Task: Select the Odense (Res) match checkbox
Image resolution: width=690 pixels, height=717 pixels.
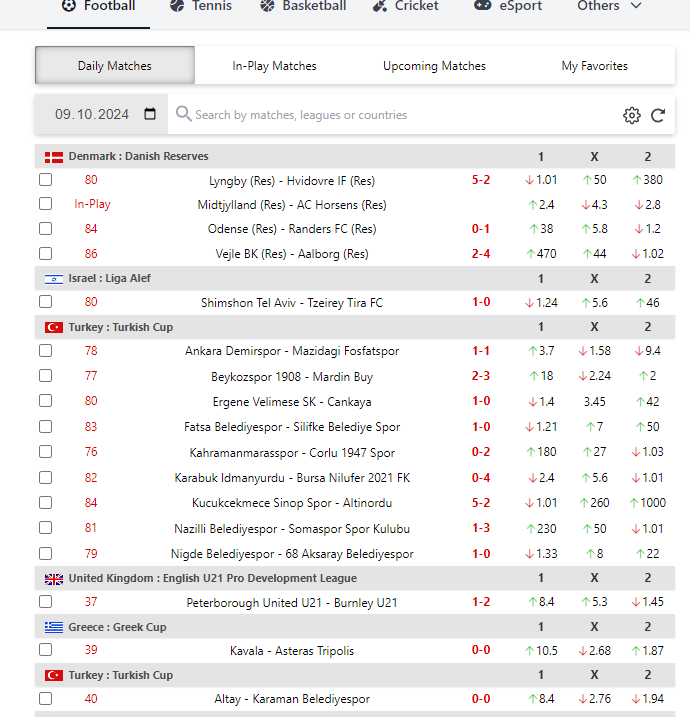Action: tap(46, 229)
